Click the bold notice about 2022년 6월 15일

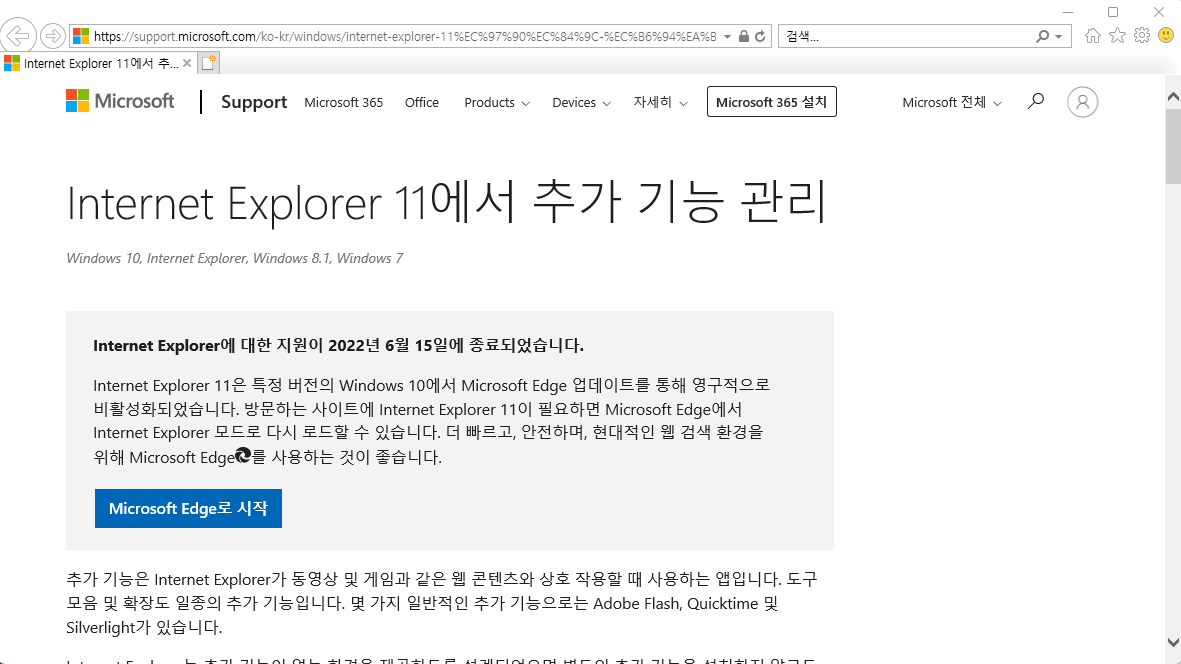pos(338,345)
